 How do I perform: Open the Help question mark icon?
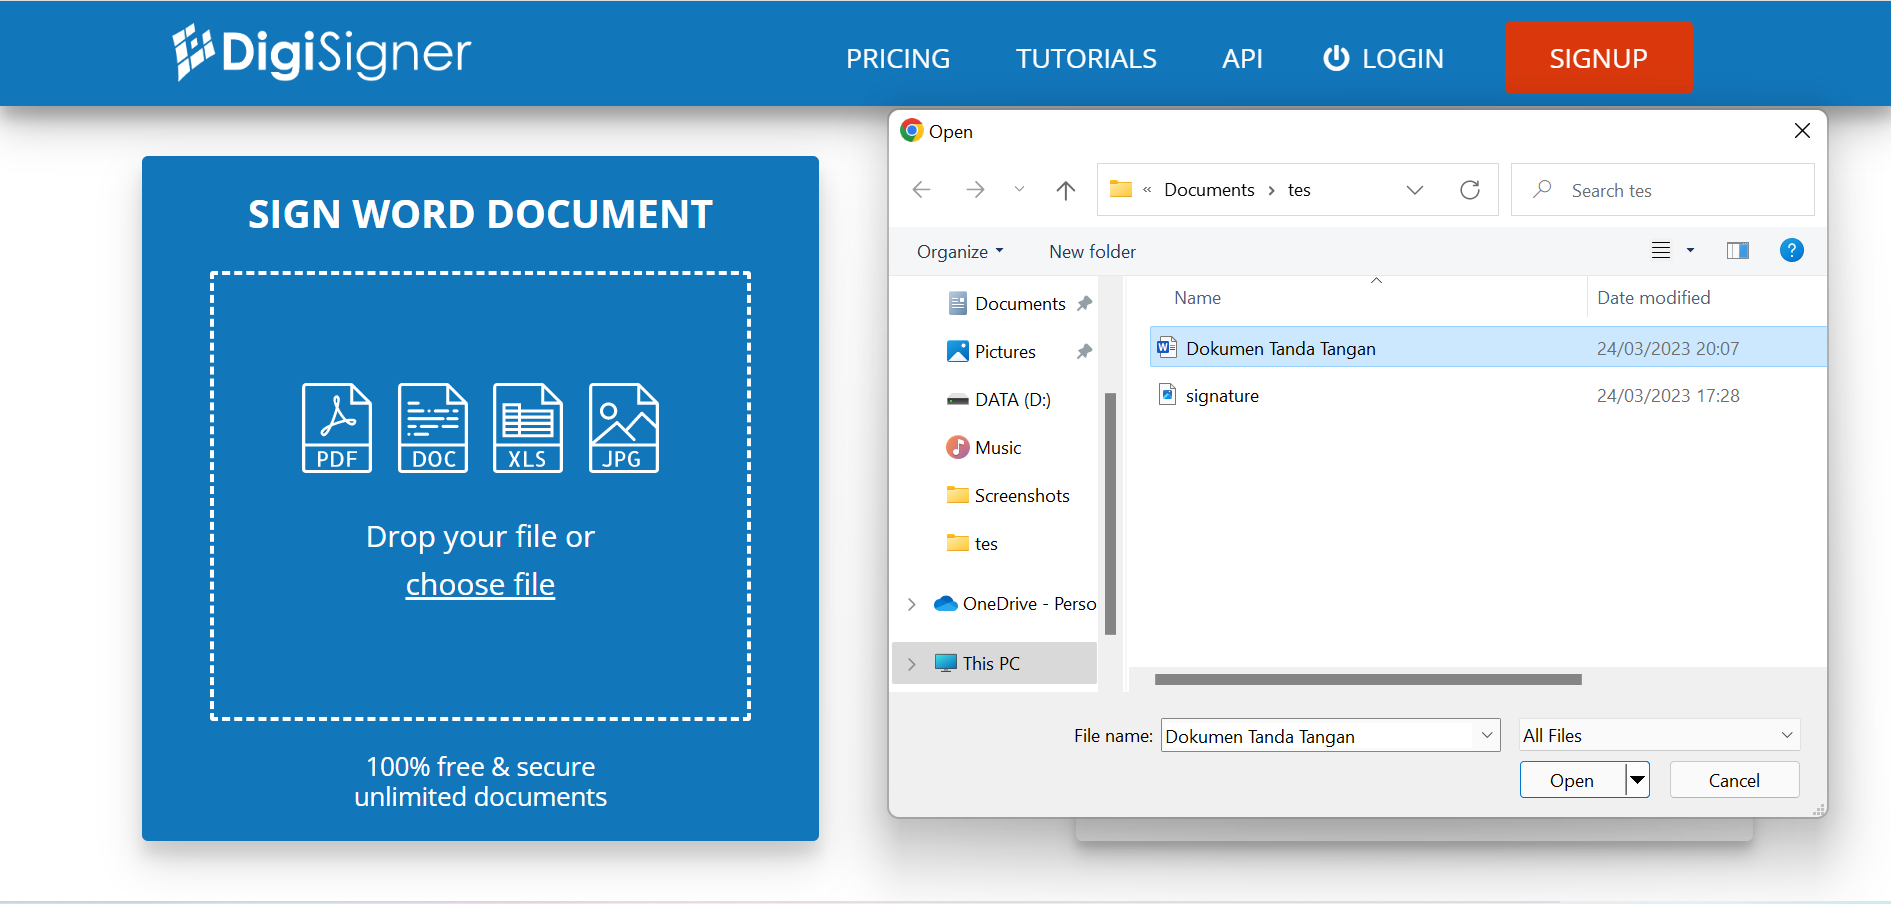[x=1792, y=250]
